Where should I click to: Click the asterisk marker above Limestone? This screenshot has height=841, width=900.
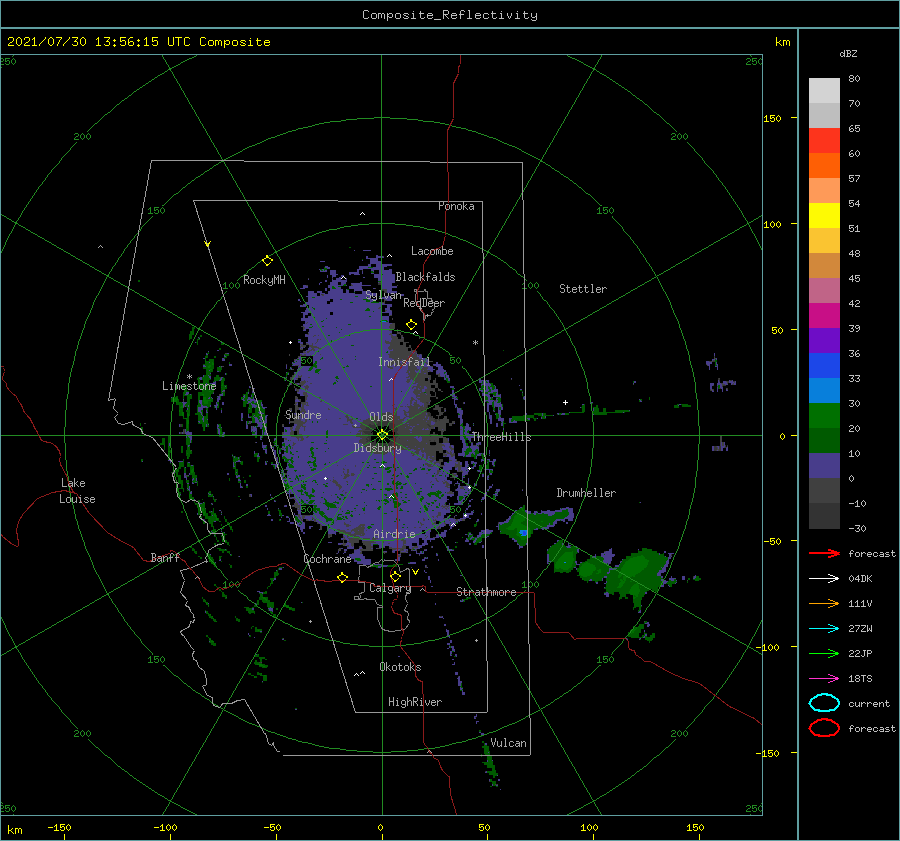pyautogui.click(x=189, y=377)
